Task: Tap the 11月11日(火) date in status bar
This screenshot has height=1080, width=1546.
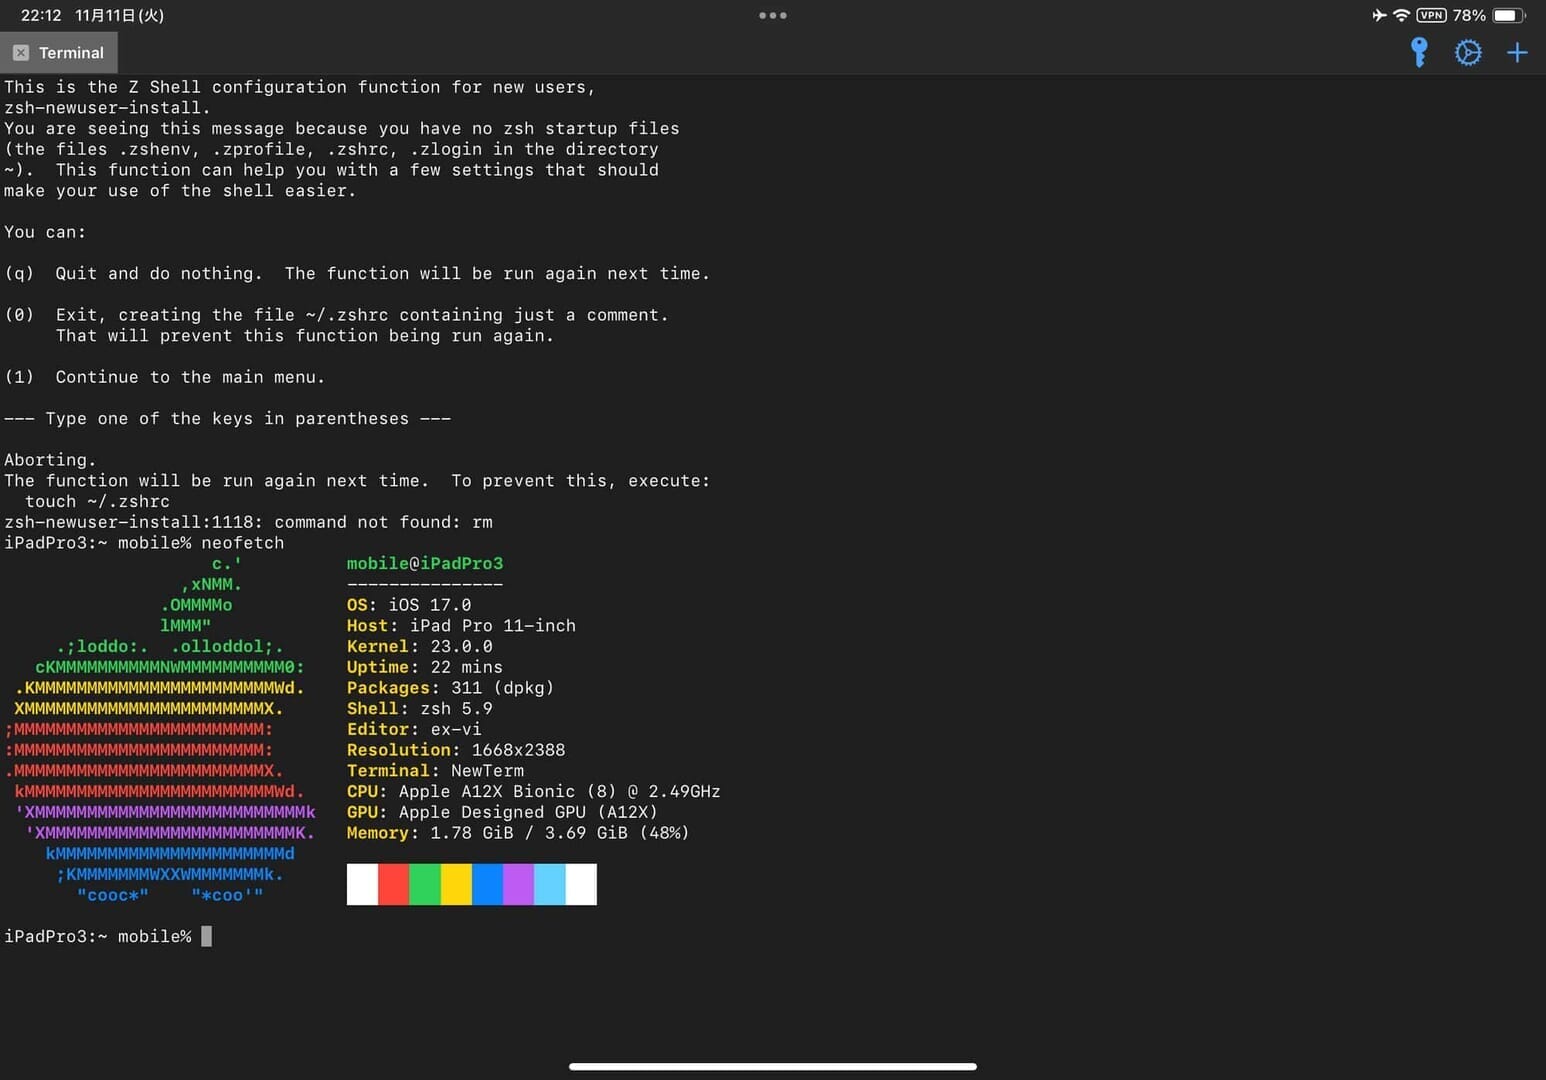Action: coord(119,15)
